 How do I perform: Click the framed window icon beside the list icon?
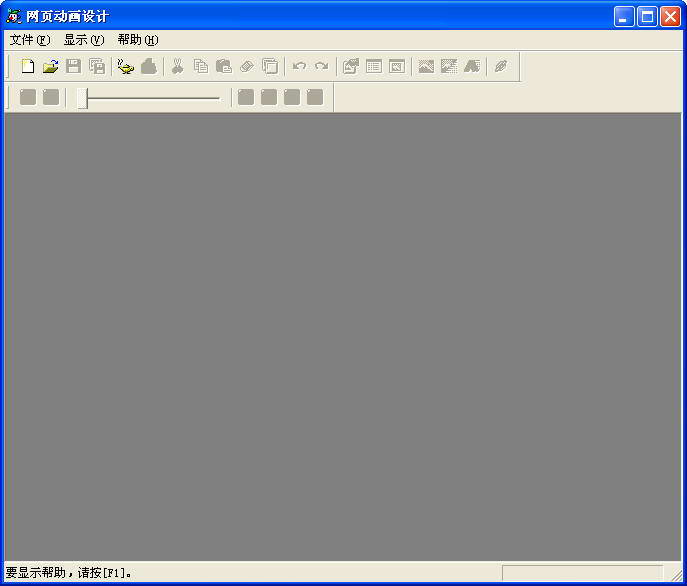coord(397,67)
